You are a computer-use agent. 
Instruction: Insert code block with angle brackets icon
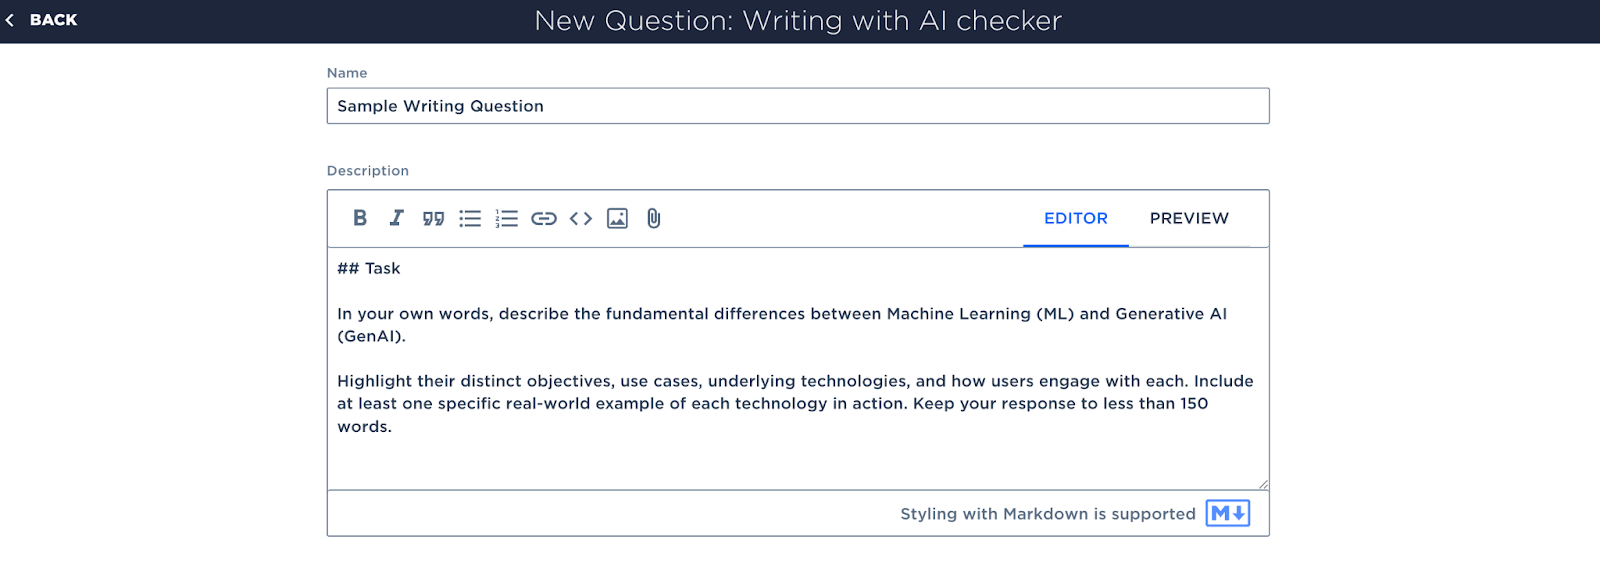point(581,218)
